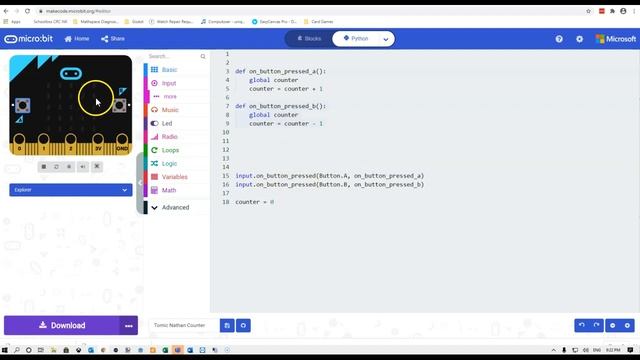
Task: Launch simulator in full screen
Action: (x=97, y=167)
